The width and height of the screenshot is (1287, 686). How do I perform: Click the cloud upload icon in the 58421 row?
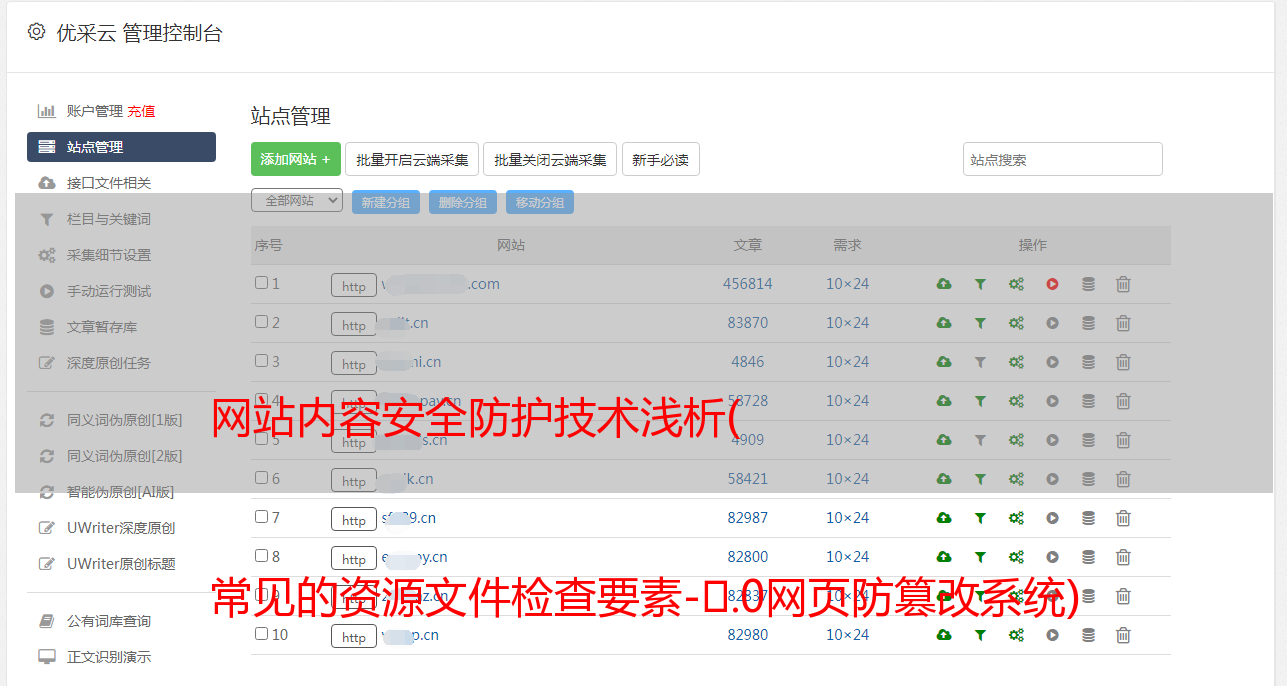point(944,479)
